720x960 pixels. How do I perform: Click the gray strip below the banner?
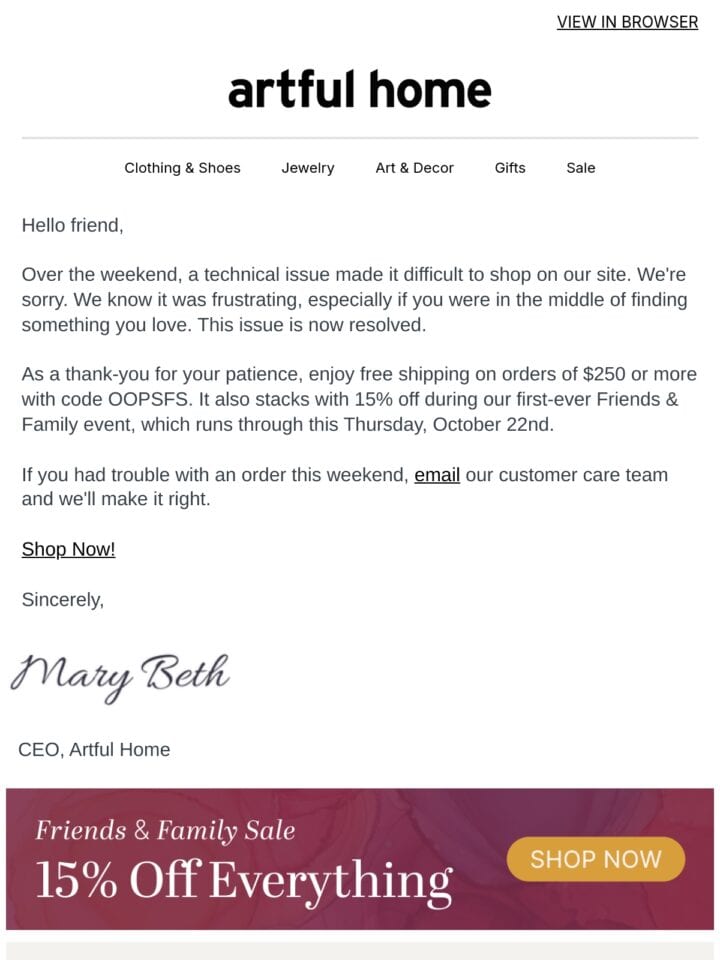pos(360,951)
